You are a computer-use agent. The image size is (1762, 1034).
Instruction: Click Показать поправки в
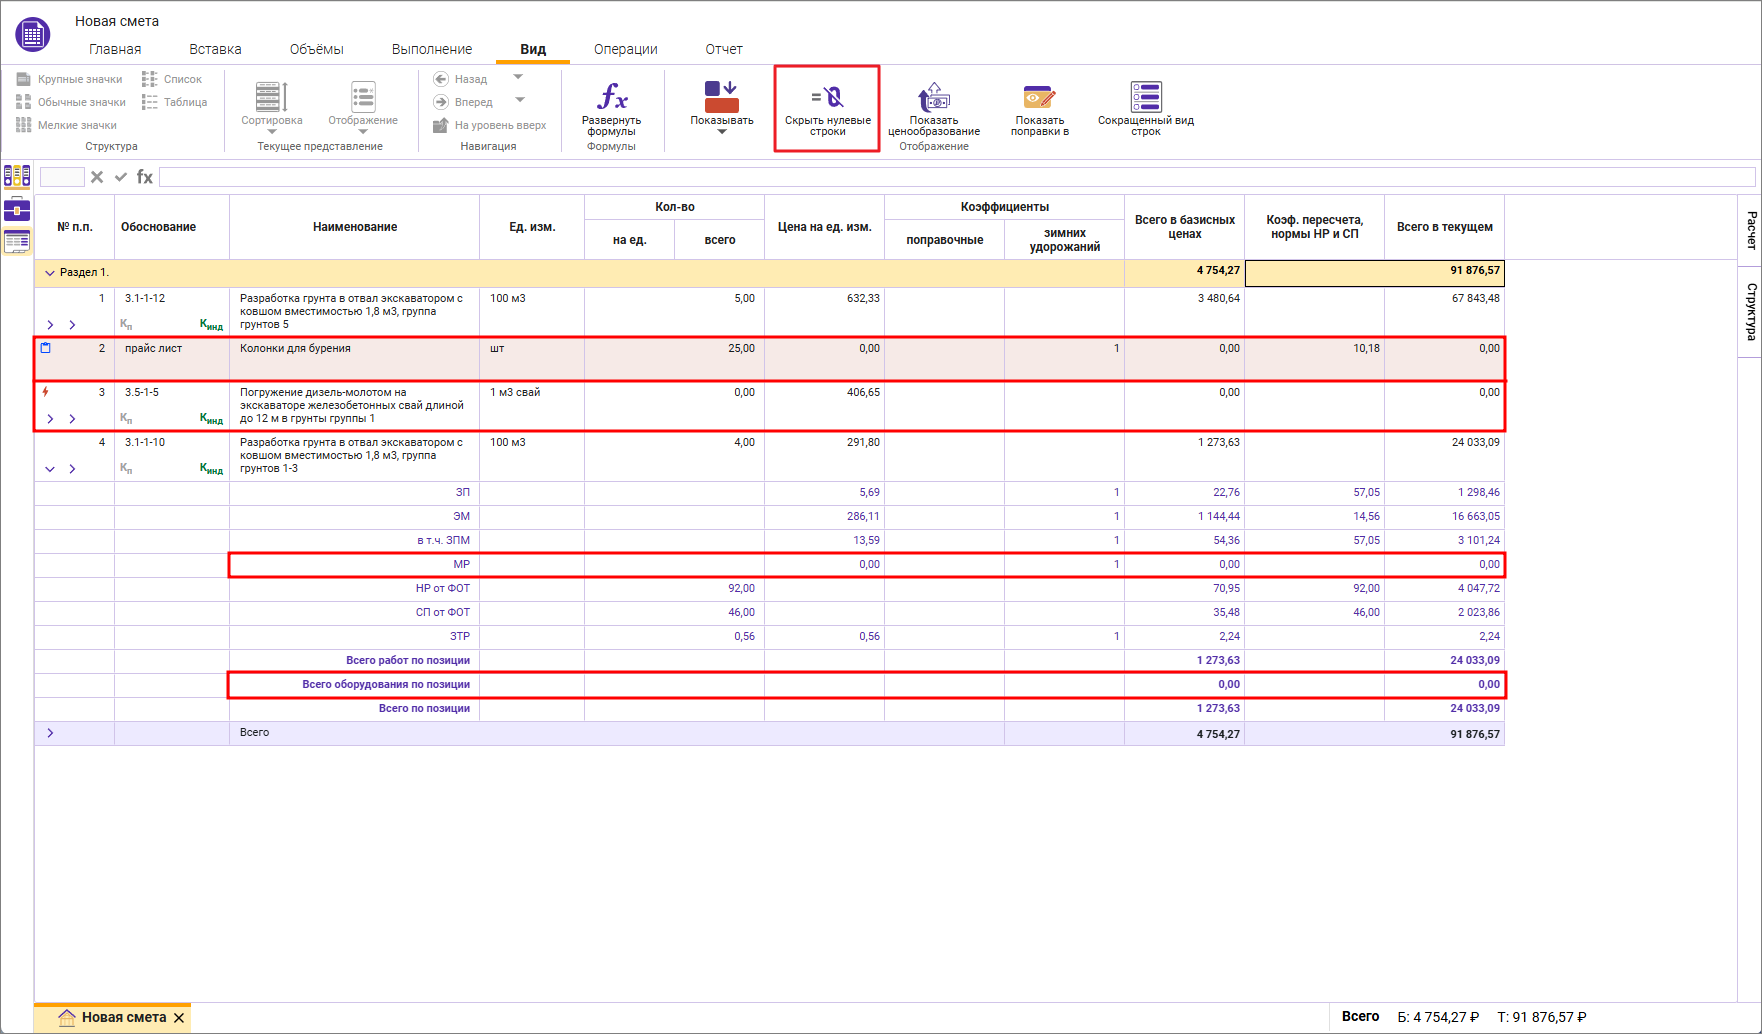1040,109
